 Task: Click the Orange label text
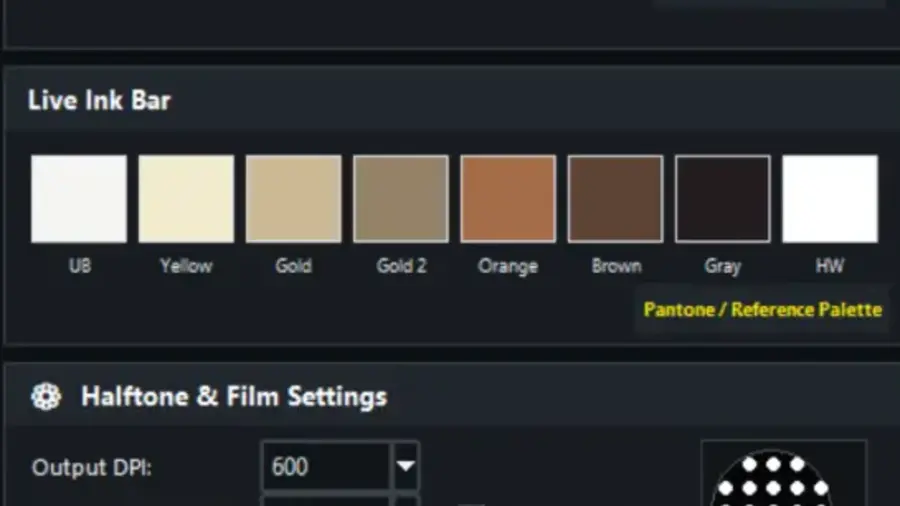point(508,267)
